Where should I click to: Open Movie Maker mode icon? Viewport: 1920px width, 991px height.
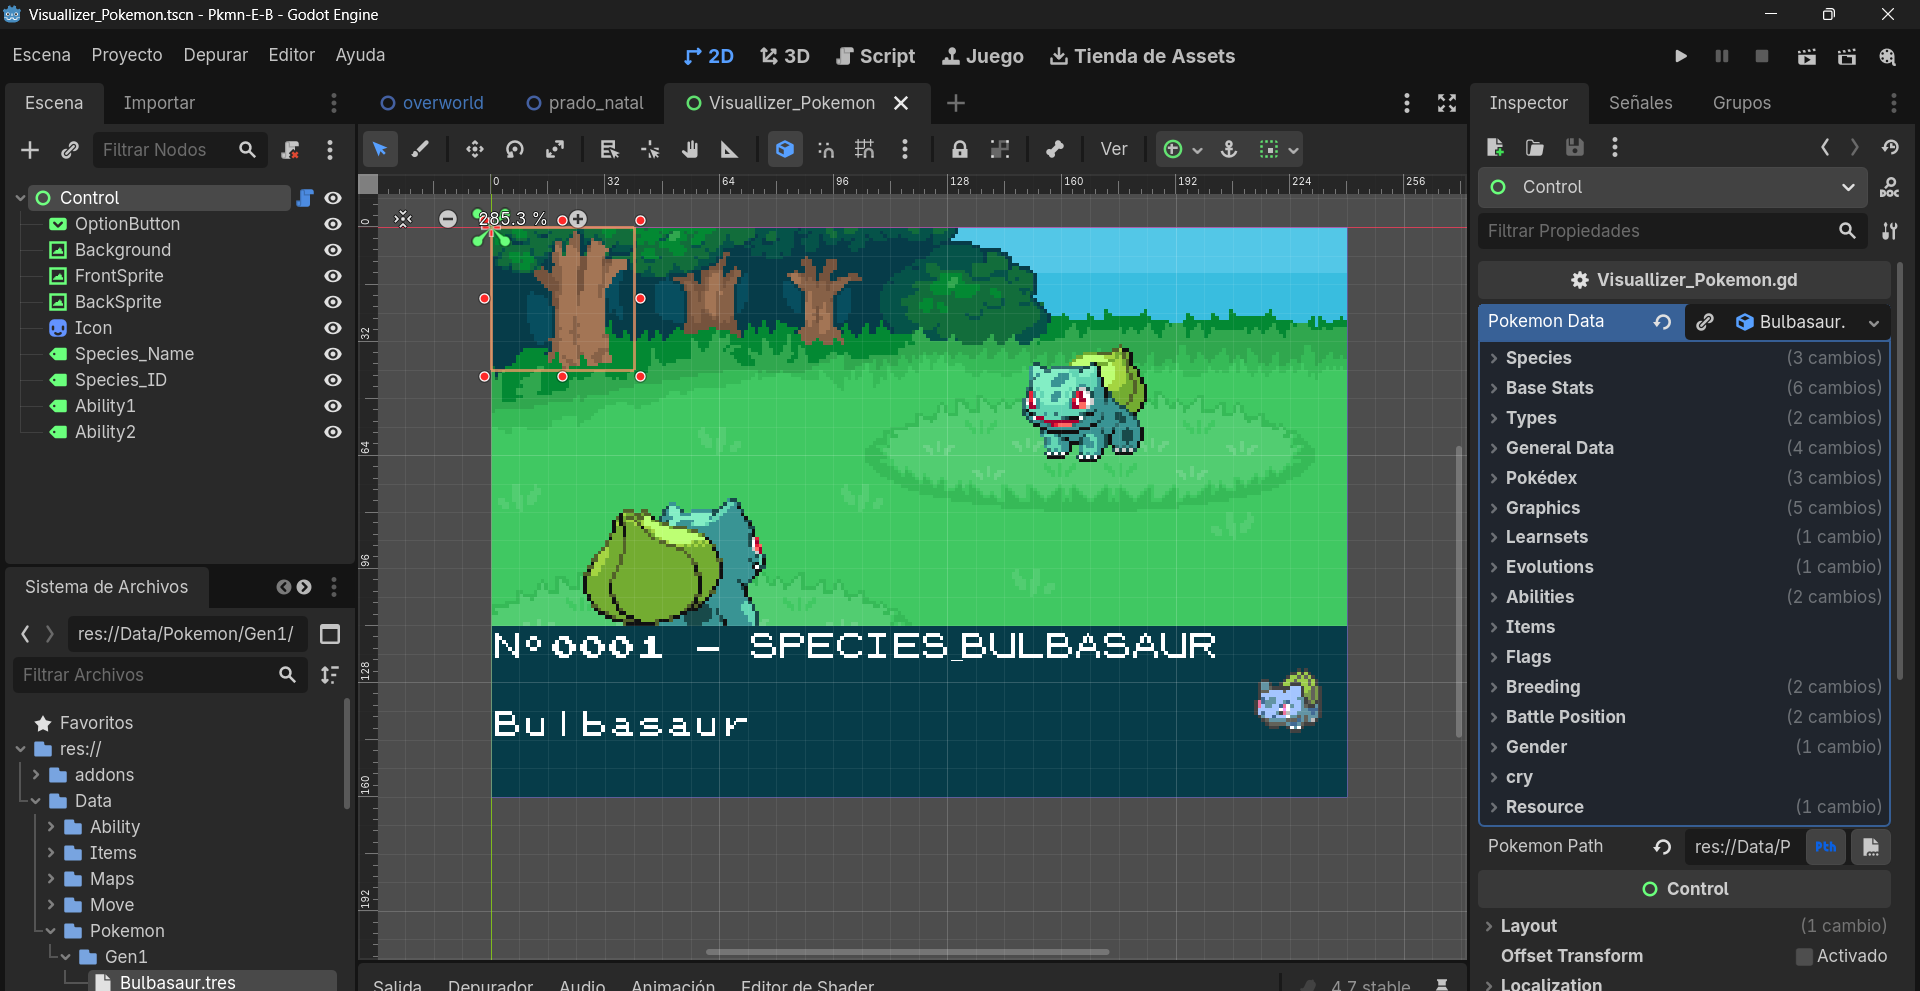coord(1887,56)
